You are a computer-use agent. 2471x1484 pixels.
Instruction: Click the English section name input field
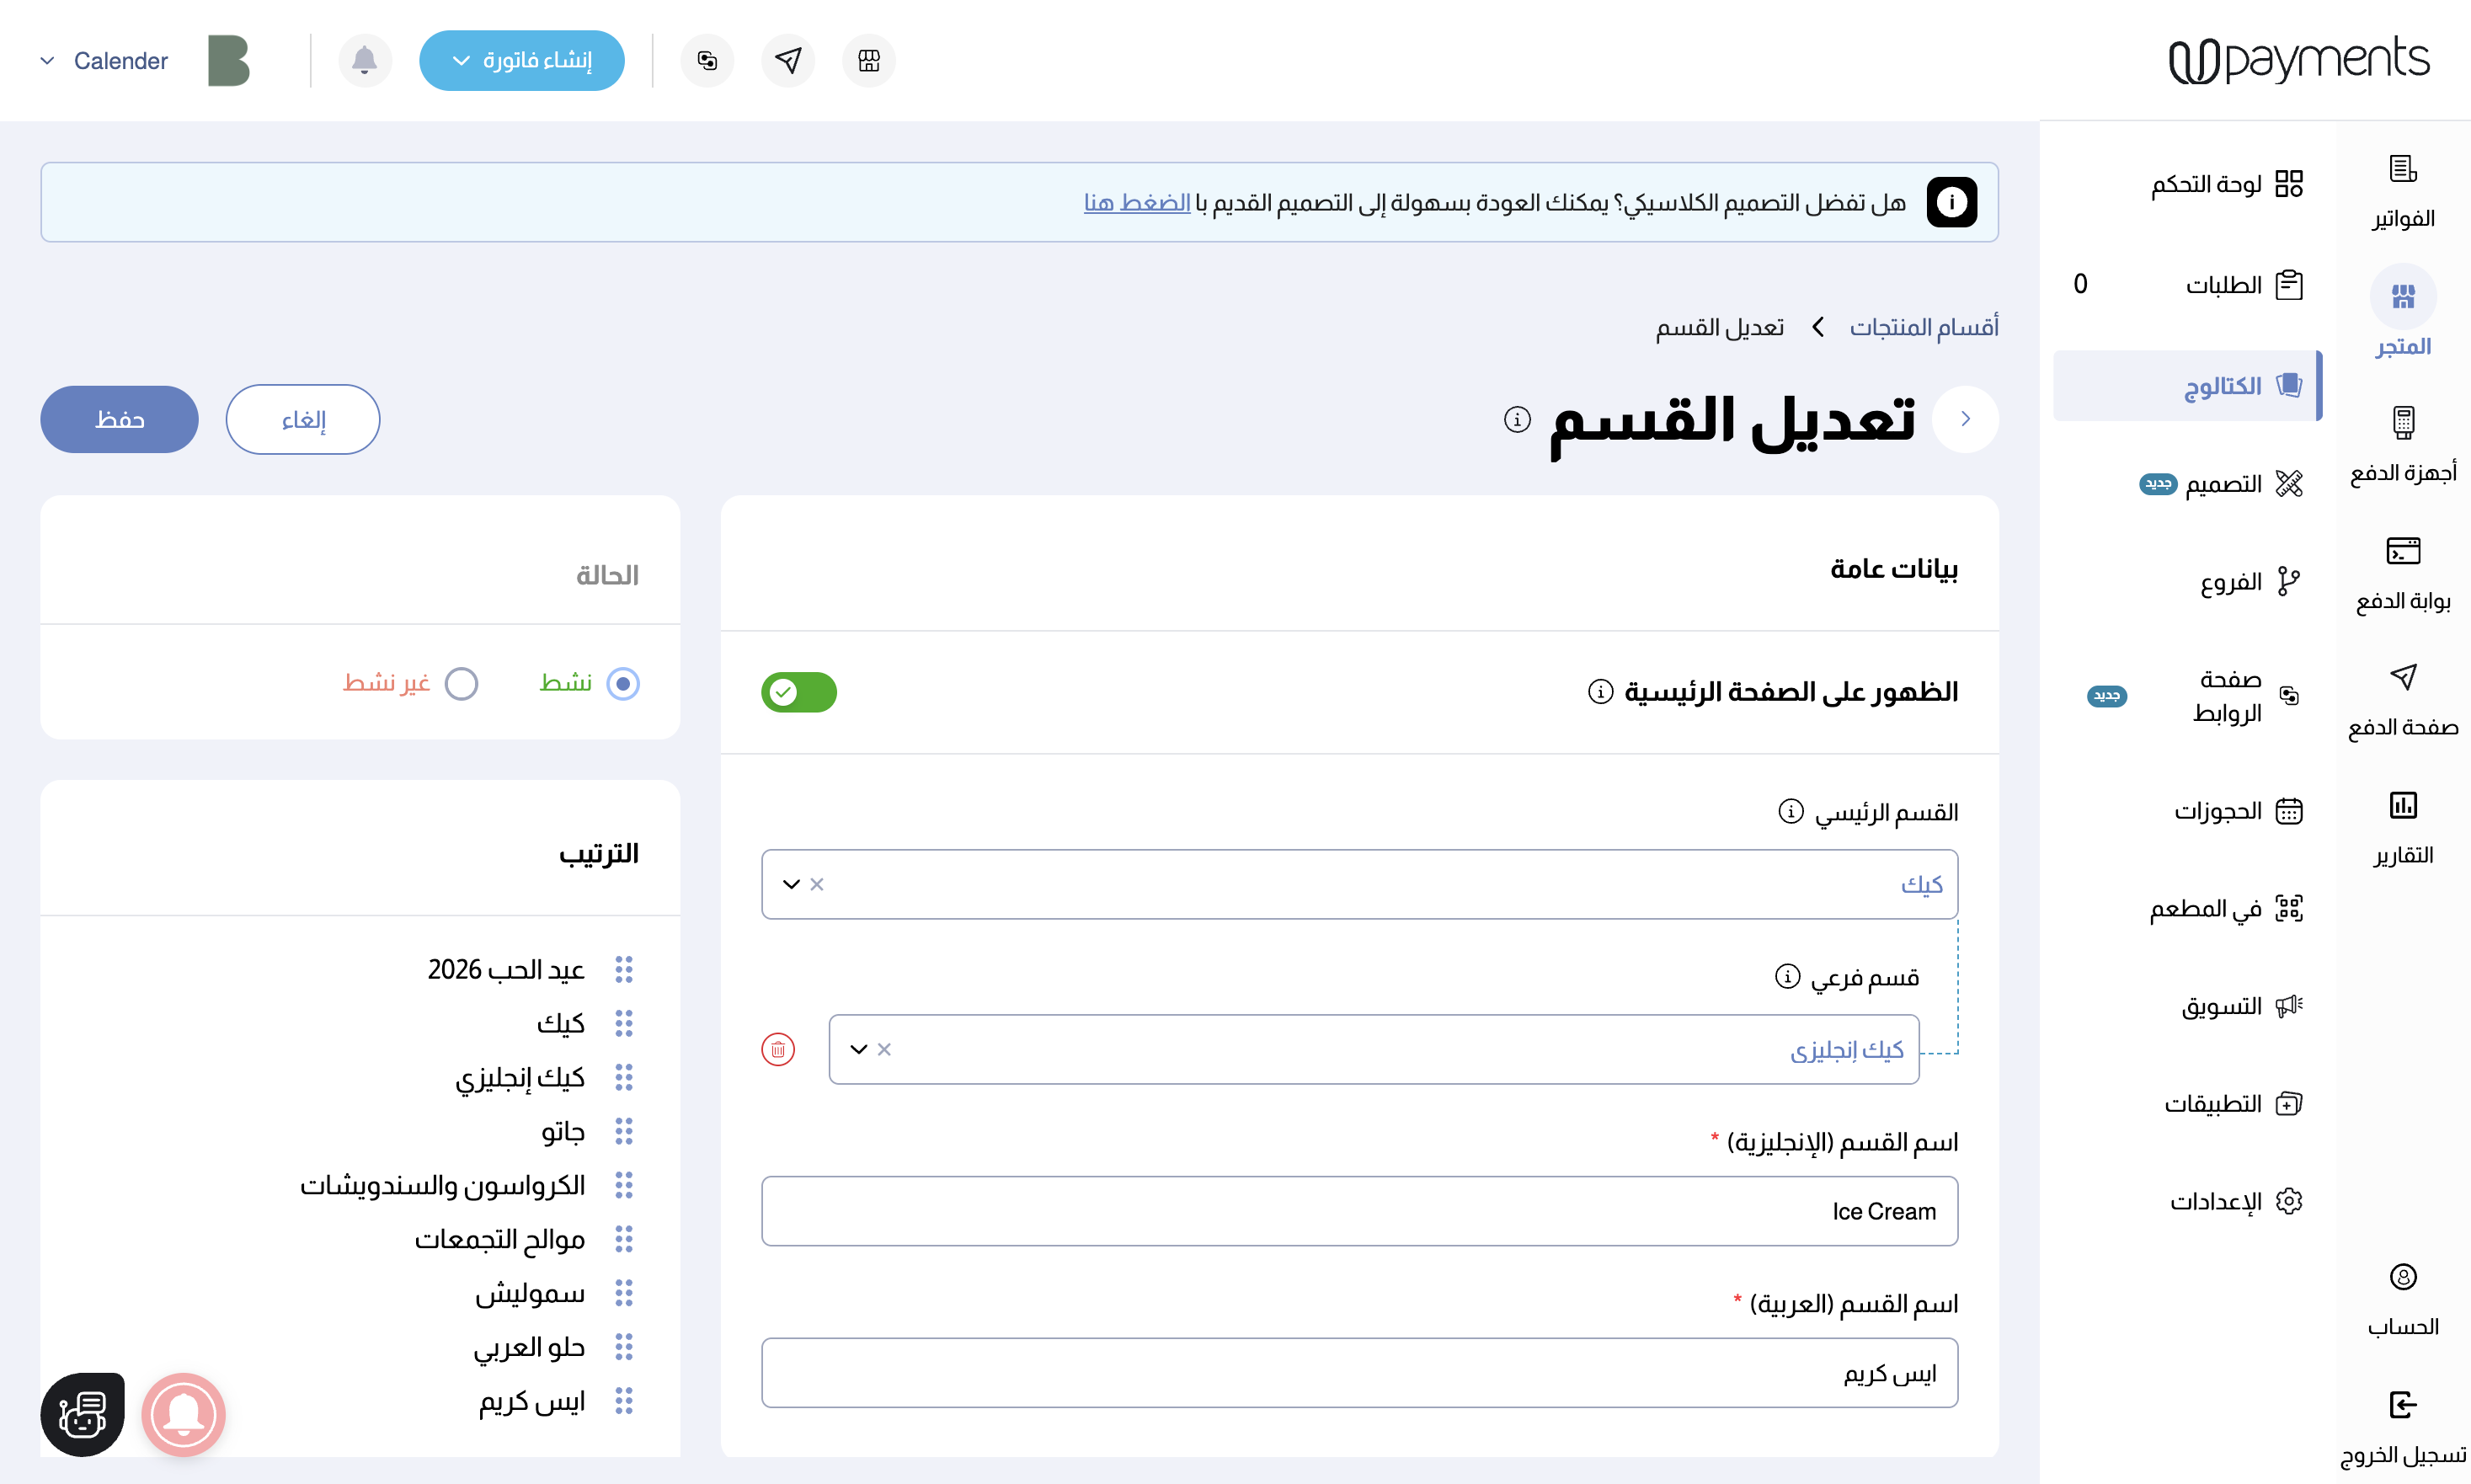1359,1211
